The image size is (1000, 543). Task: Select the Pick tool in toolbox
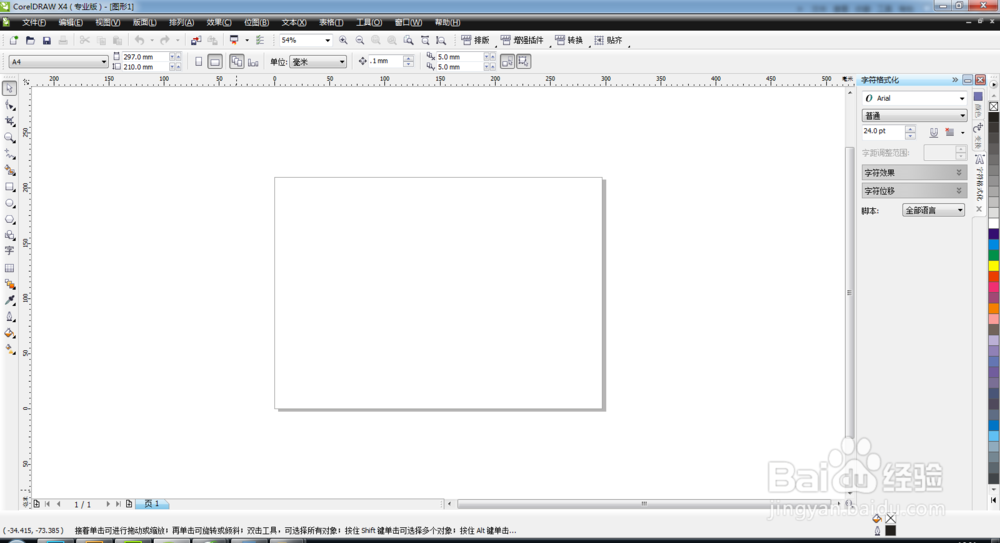(x=9, y=88)
